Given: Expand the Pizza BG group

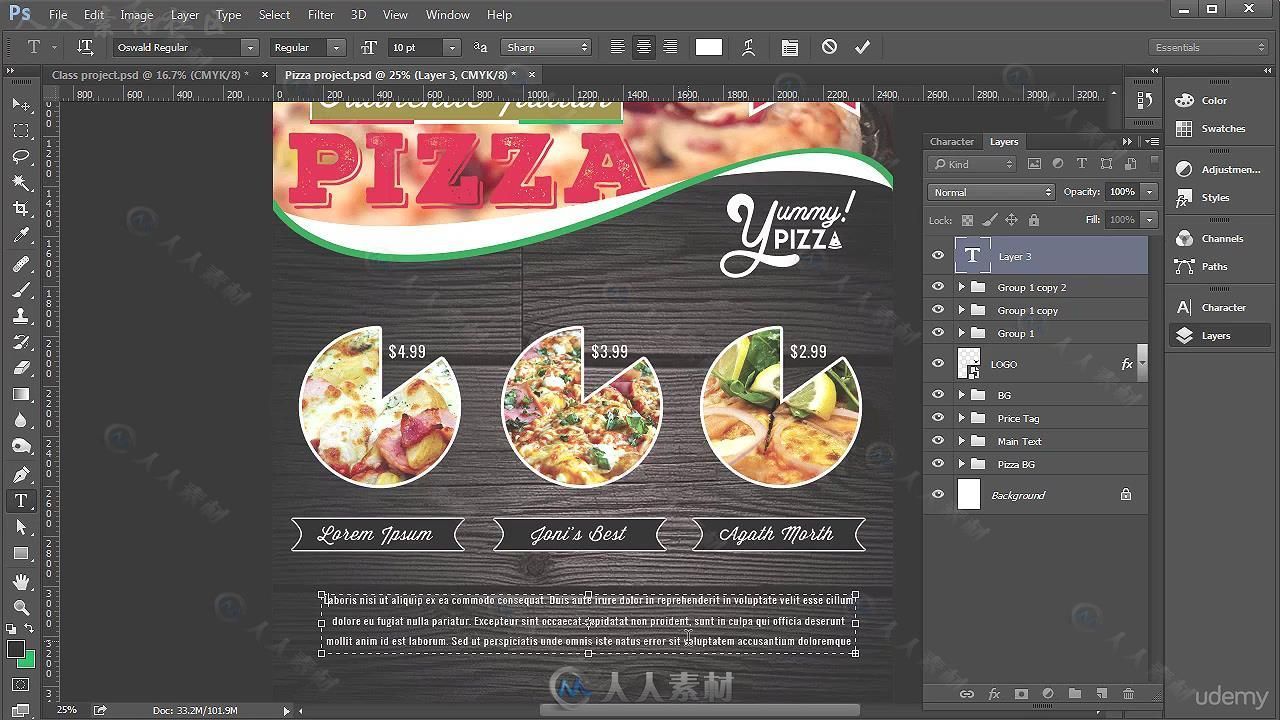Looking at the screenshot, I should pos(961,464).
